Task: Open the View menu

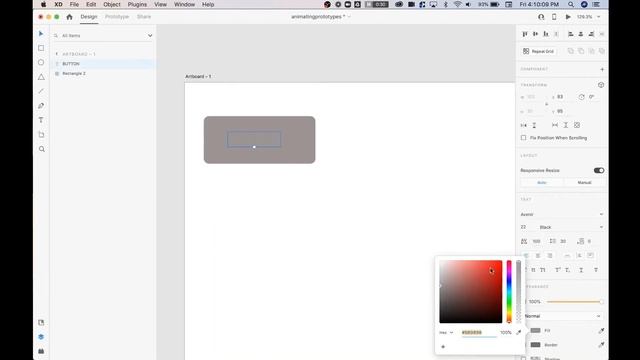Action: click(160, 4)
